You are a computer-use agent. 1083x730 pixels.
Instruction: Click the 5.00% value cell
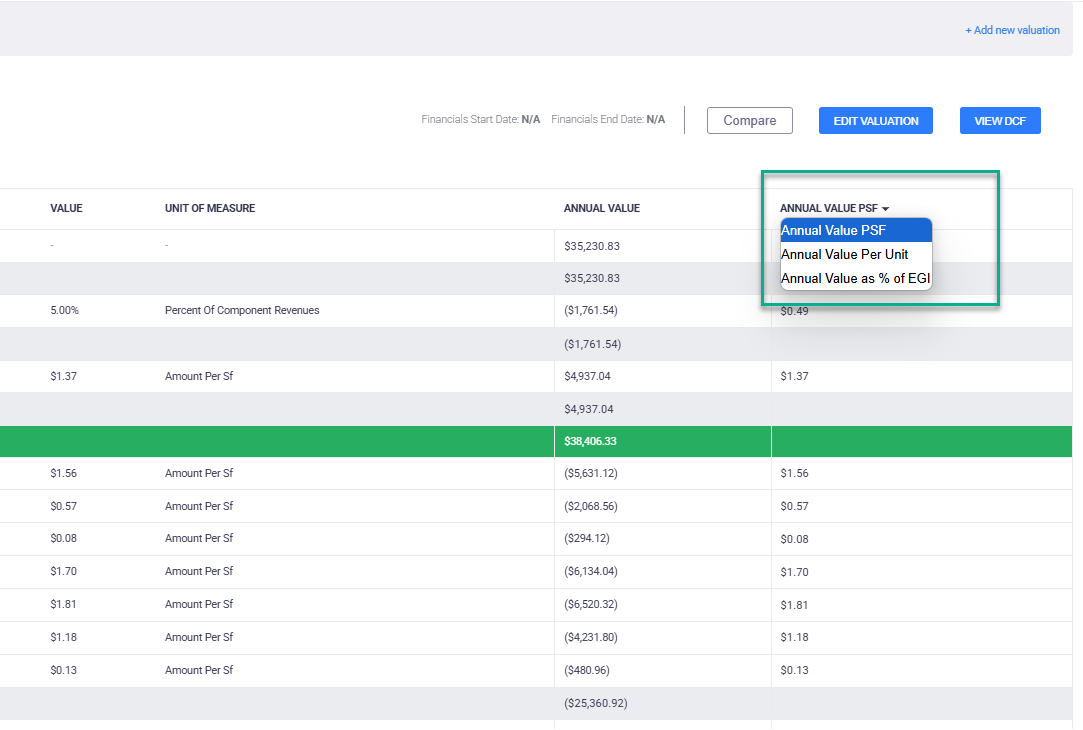coord(64,310)
